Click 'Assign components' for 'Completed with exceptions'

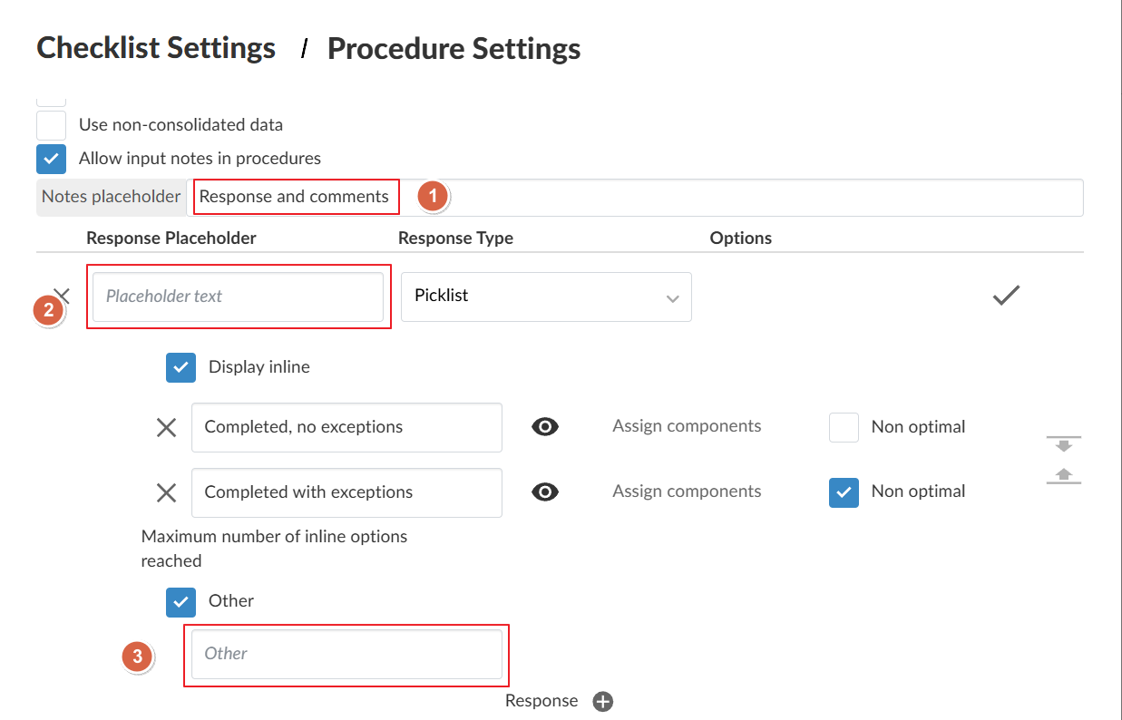pyautogui.click(x=686, y=491)
